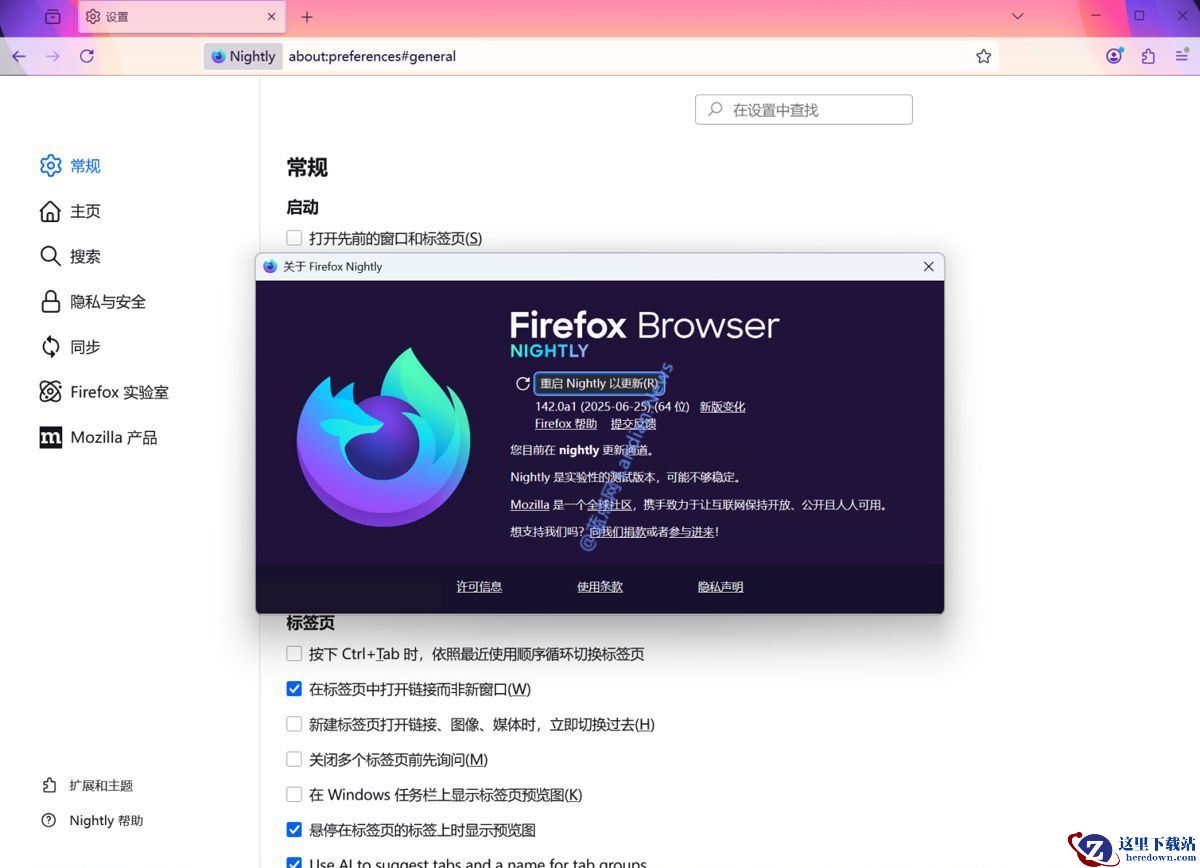This screenshot has width=1200, height=868.
Task: Enable 关闭多个标签页前先询问 checkbox
Action: point(294,760)
